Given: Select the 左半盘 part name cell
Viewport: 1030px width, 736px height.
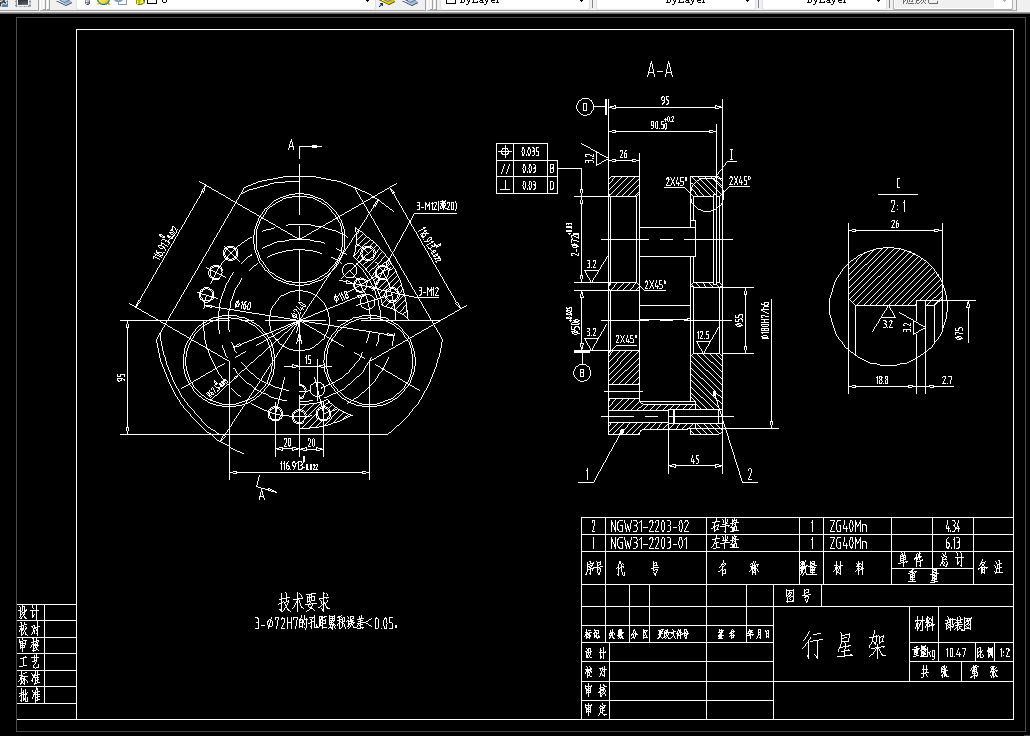Looking at the screenshot, I should (x=725, y=543).
